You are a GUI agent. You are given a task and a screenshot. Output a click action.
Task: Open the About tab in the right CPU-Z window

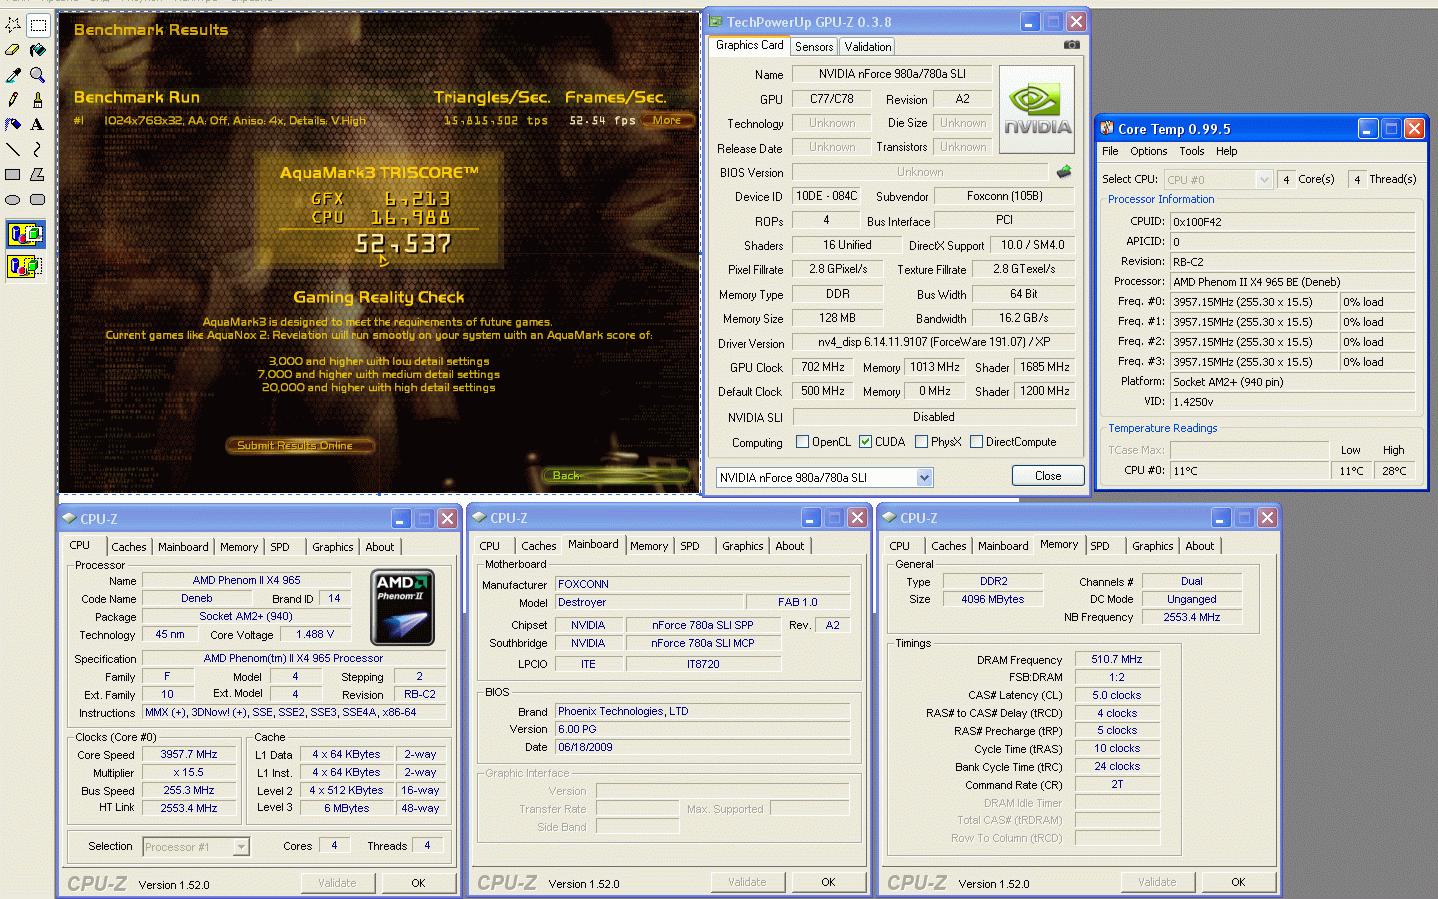(x=1200, y=546)
